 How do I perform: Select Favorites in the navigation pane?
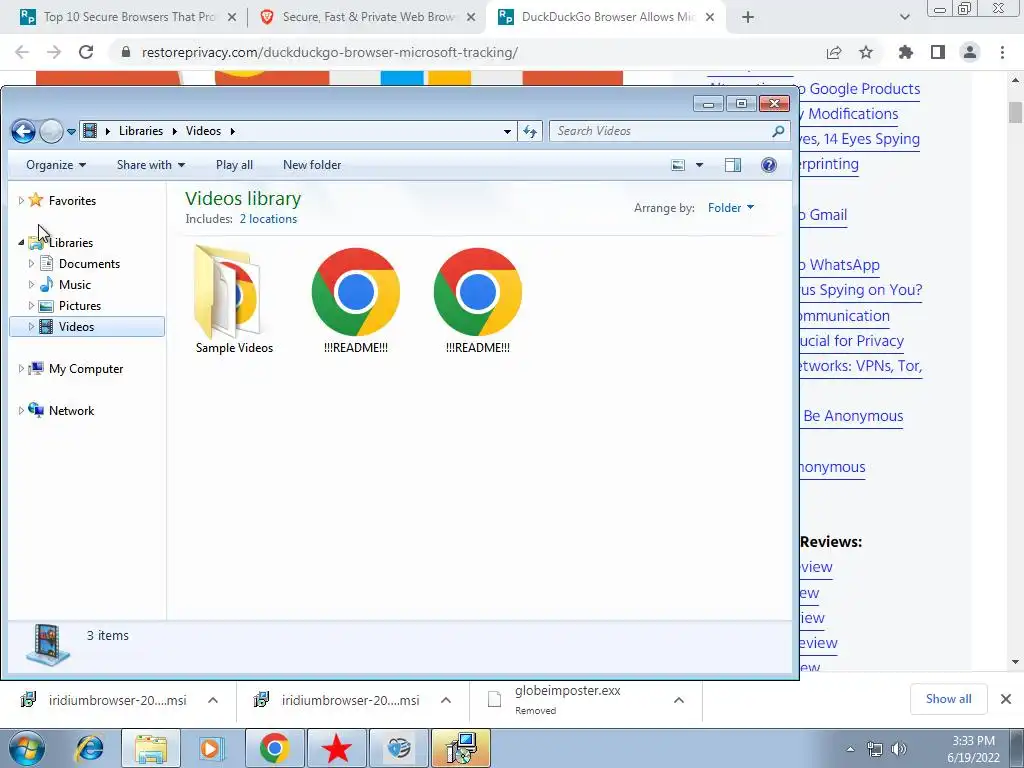pyautogui.click(x=72, y=201)
